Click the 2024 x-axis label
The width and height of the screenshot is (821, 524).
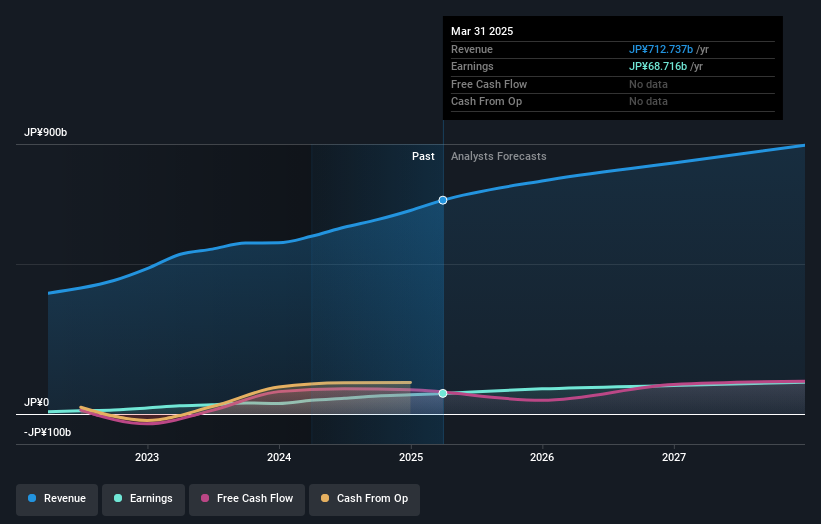point(279,458)
